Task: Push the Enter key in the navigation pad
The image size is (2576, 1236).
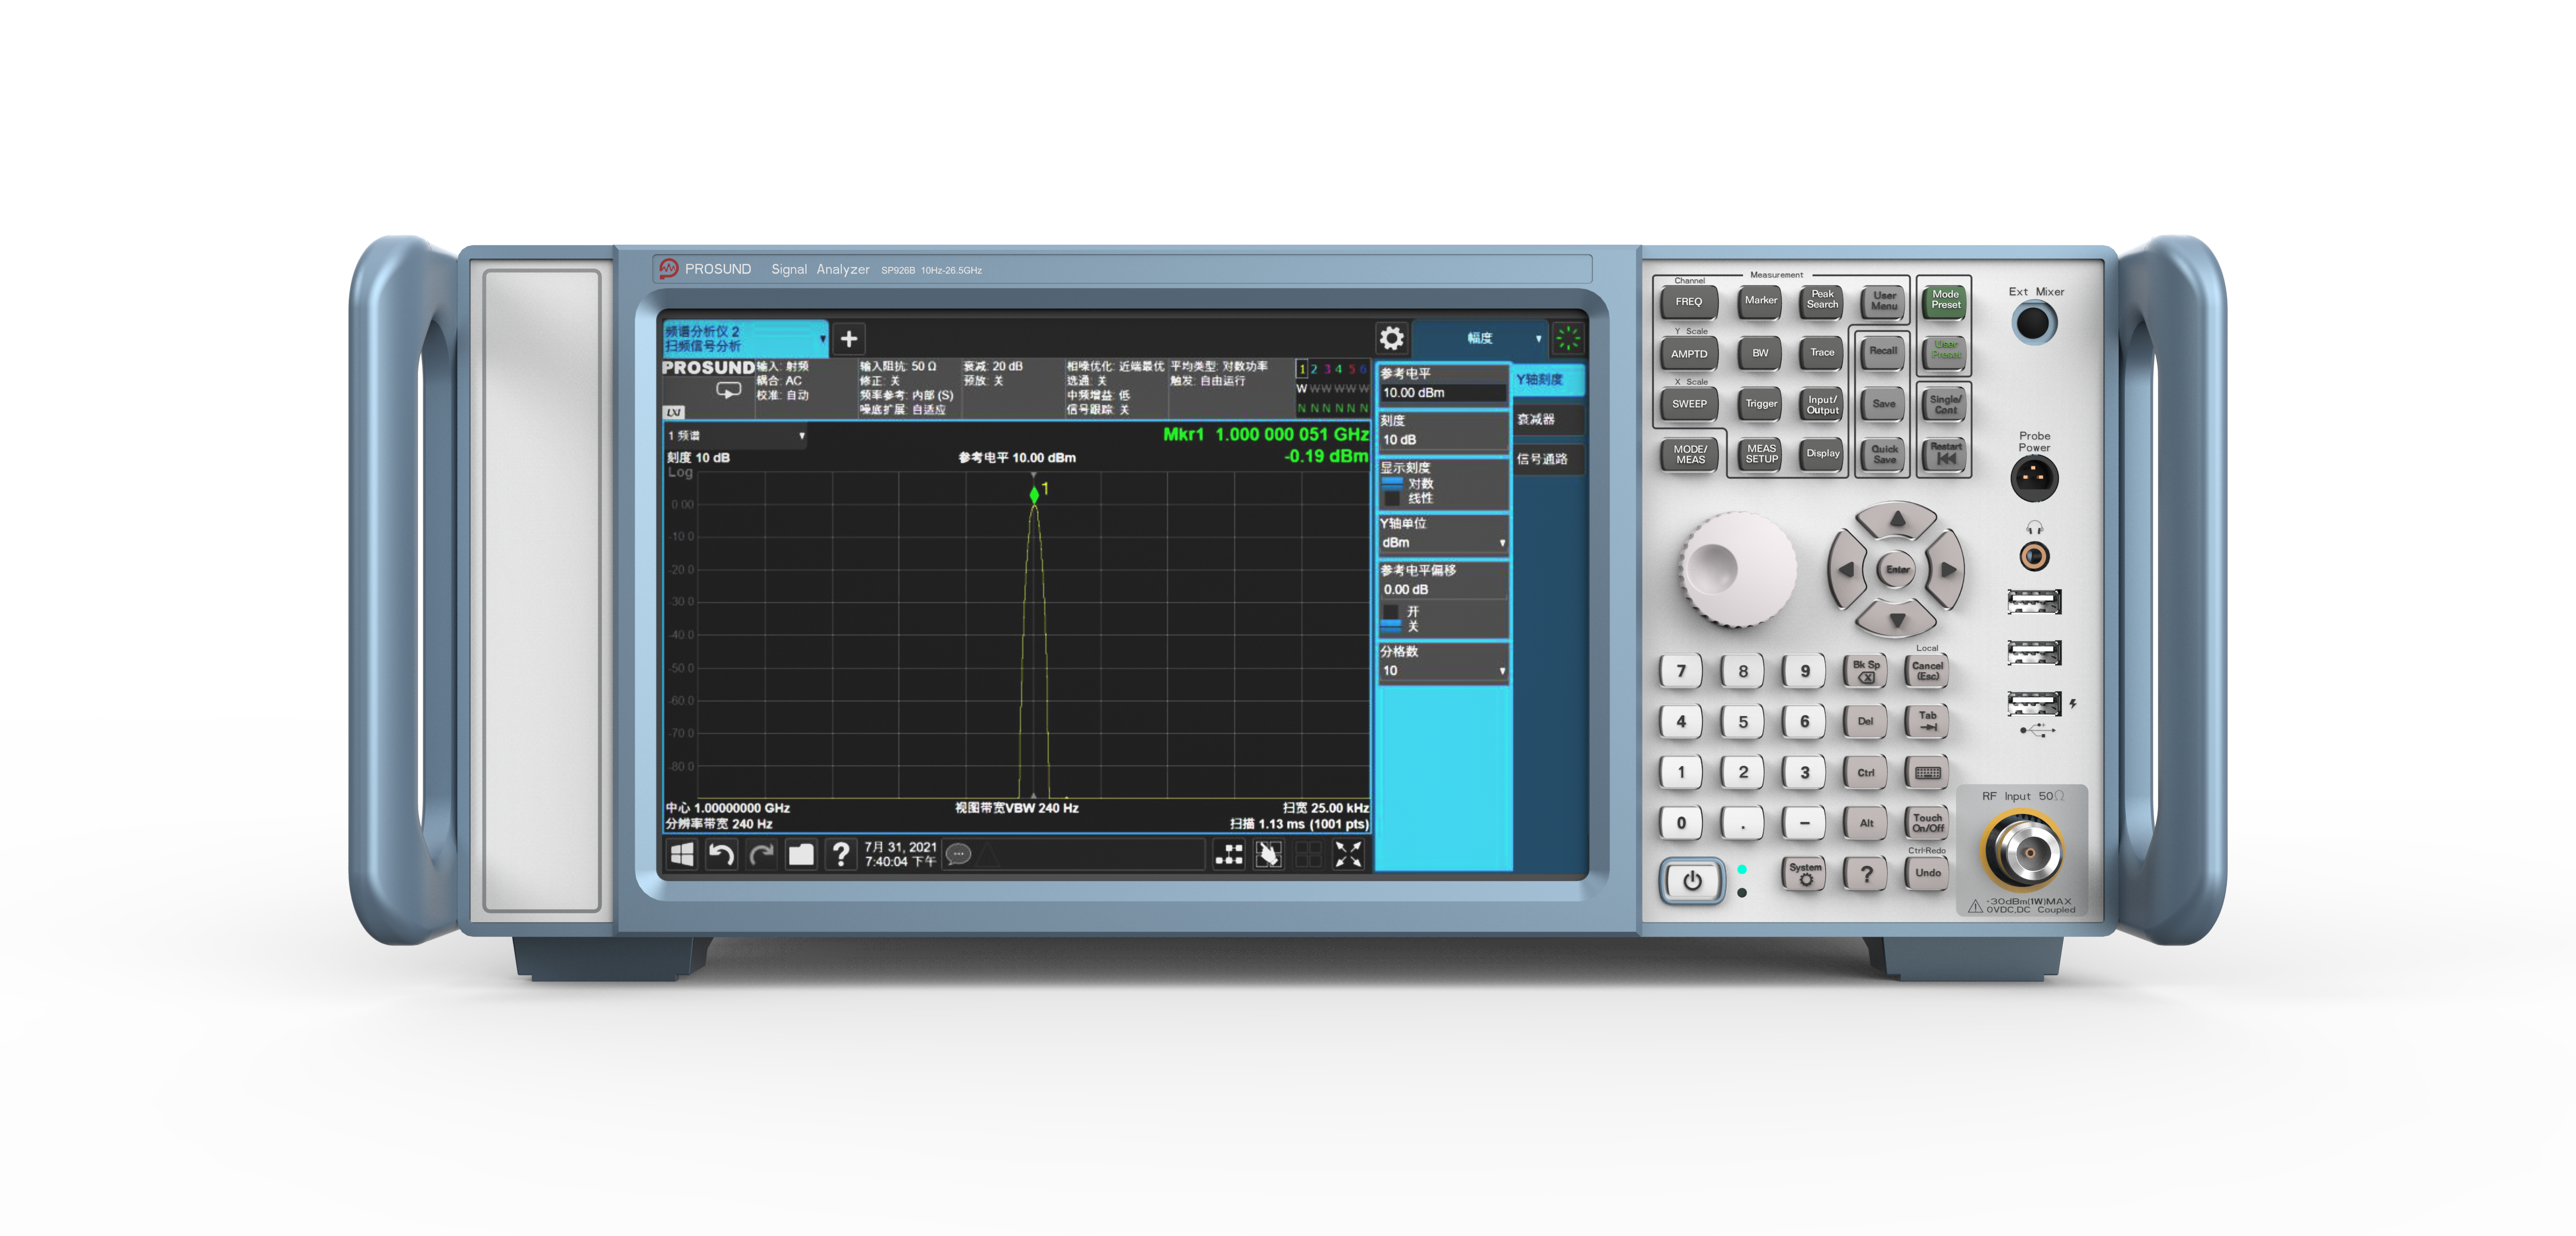Action: (1897, 570)
